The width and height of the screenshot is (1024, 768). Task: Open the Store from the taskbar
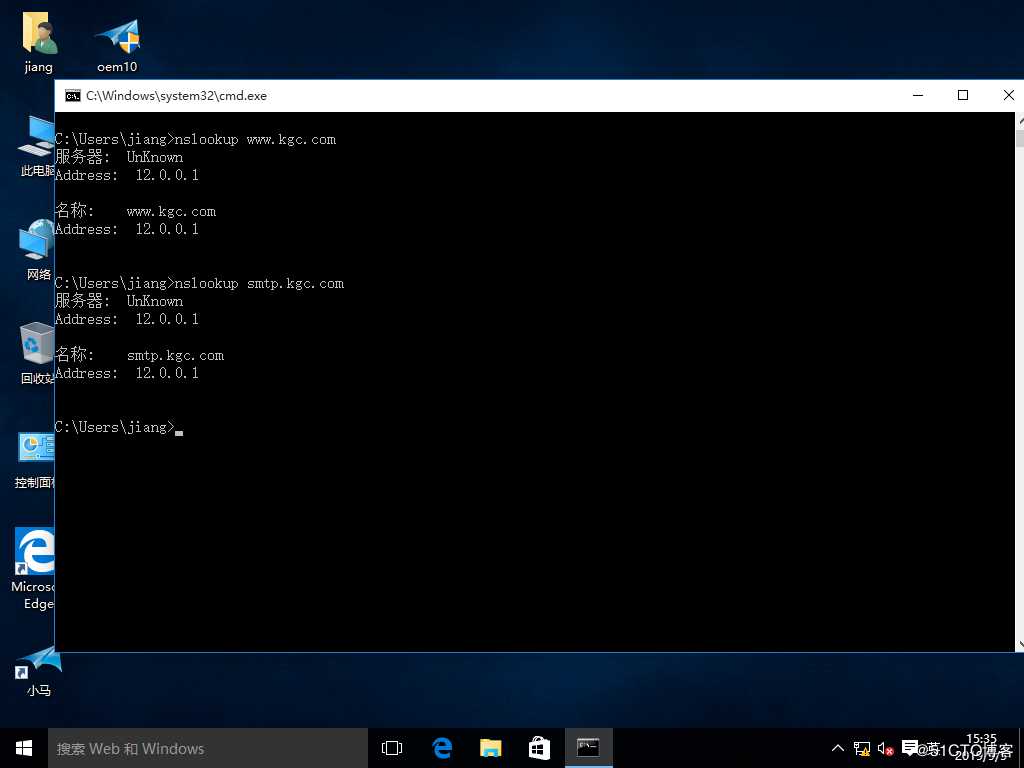(539, 748)
